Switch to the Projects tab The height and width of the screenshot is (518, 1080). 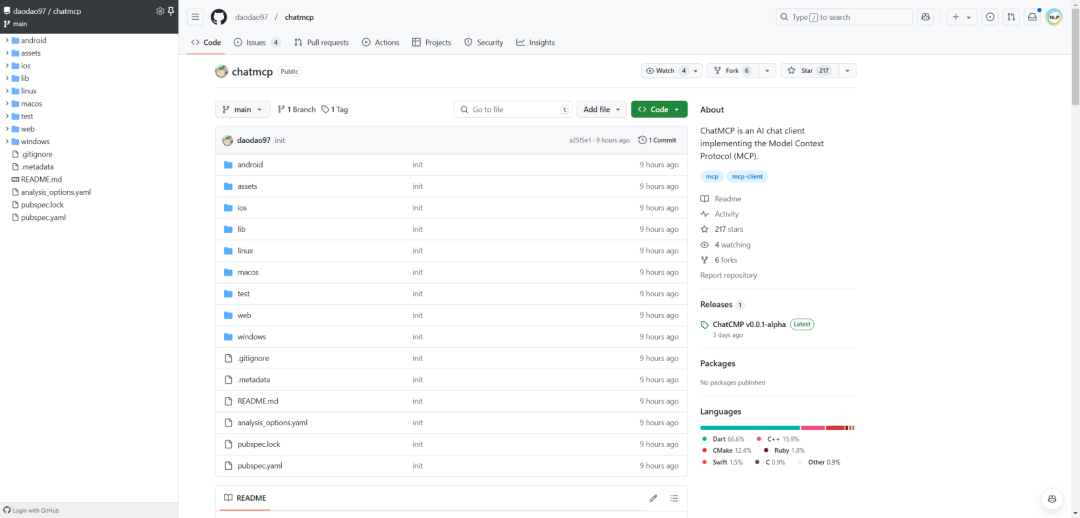(431, 42)
